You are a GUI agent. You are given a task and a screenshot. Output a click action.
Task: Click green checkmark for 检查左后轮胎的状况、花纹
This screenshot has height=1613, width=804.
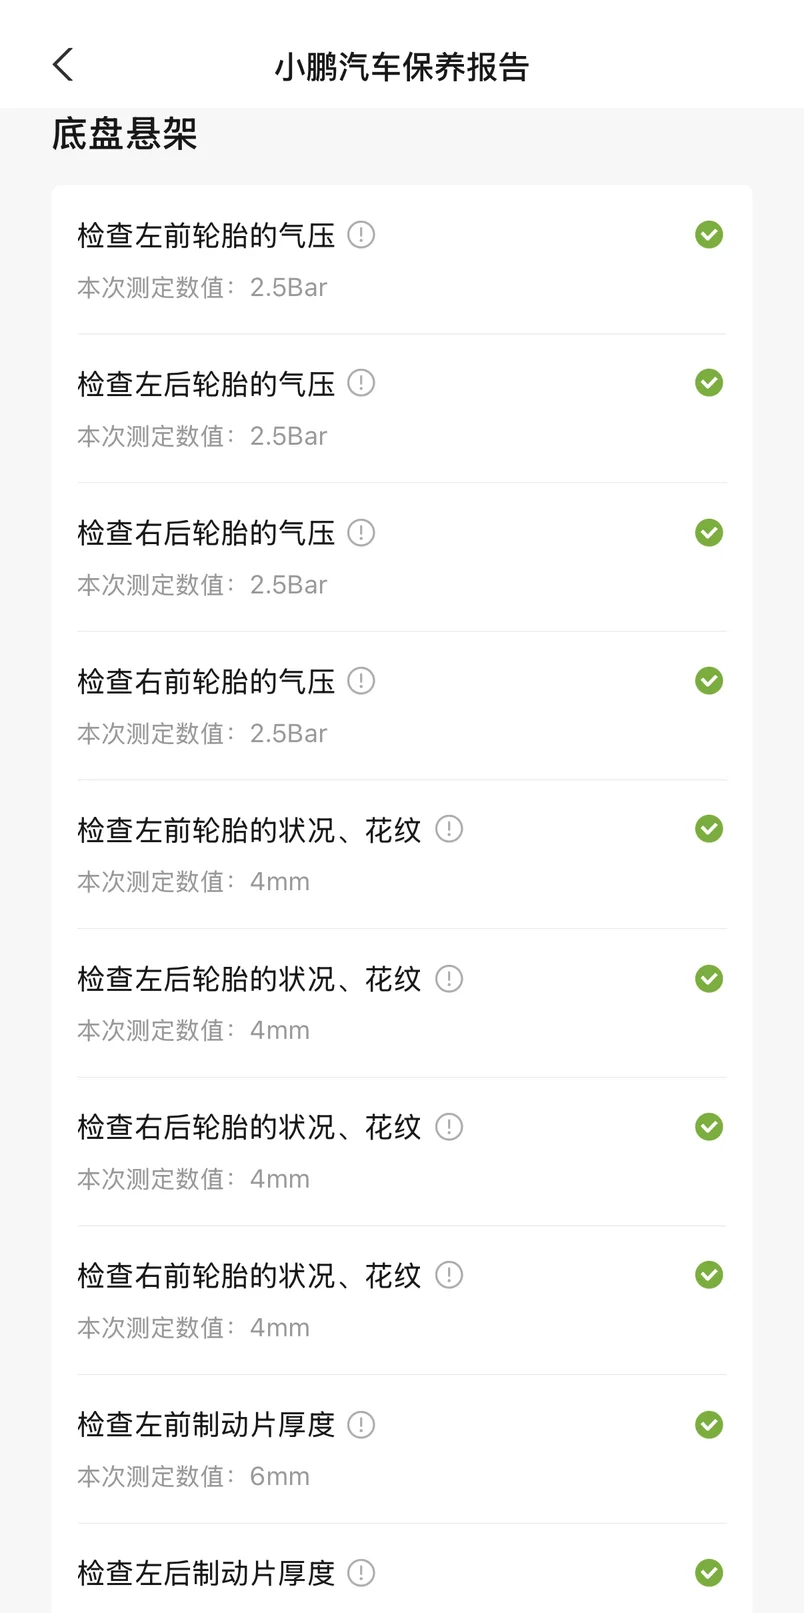709,979
